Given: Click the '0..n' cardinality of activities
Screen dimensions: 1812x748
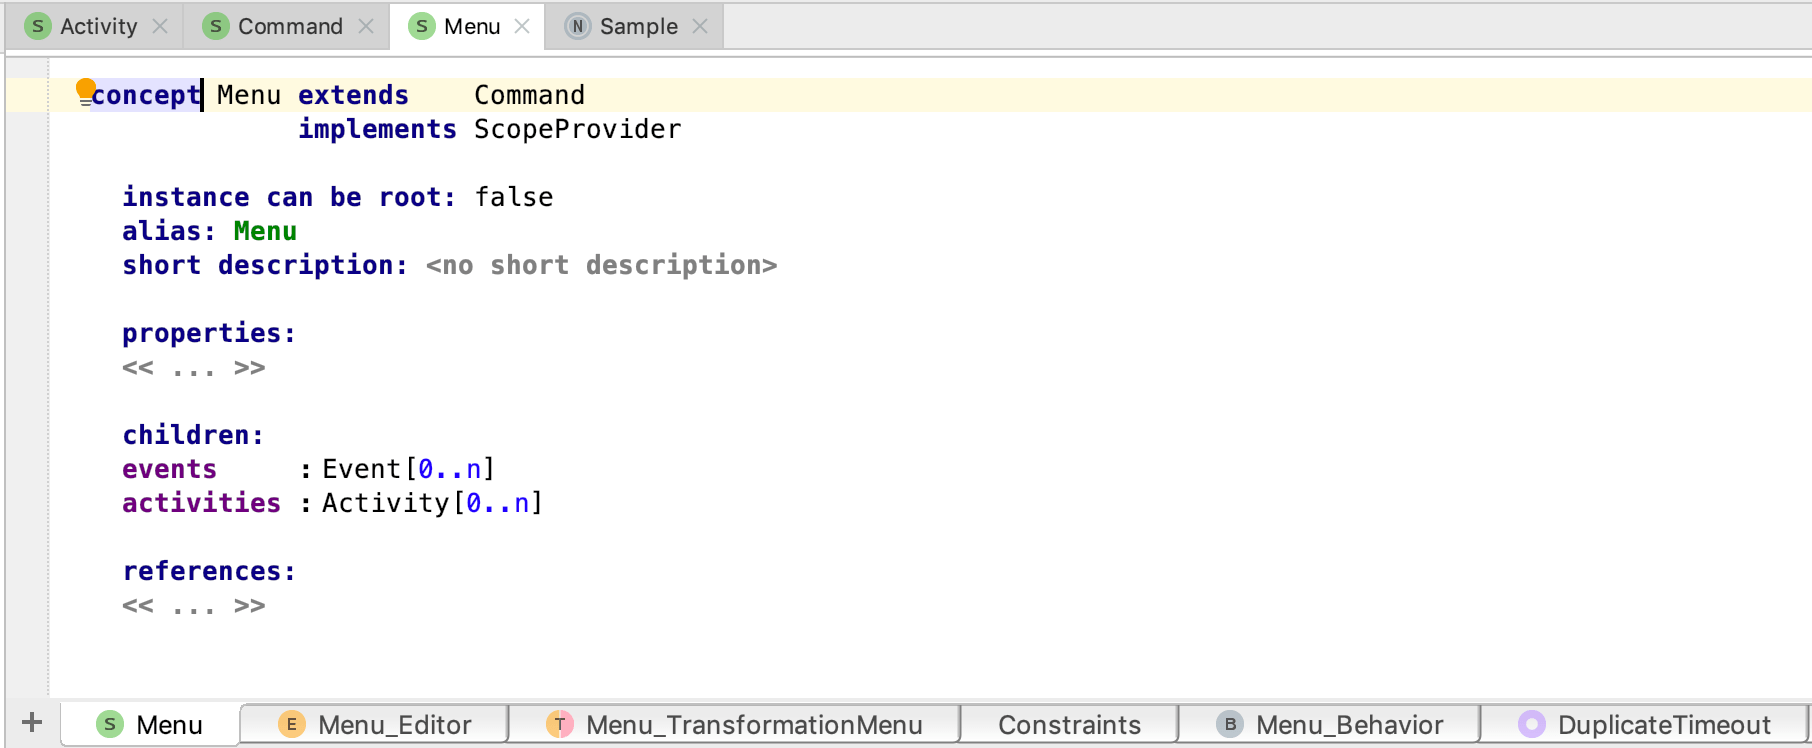Looking at the screenshot, I should [497, 503].
